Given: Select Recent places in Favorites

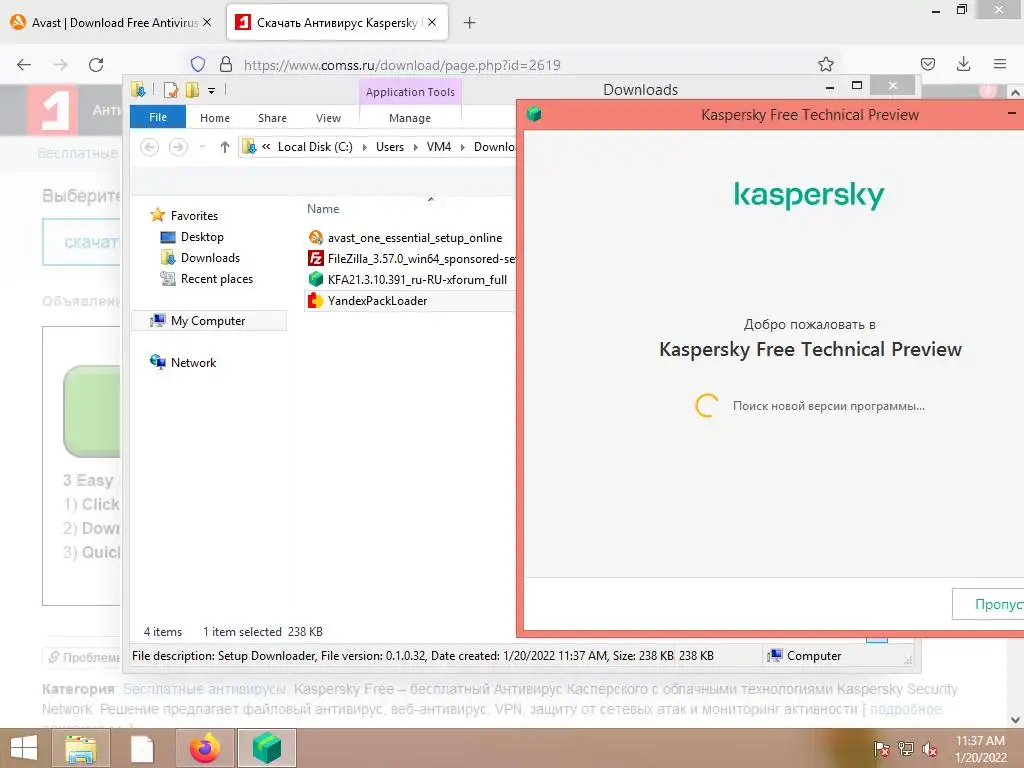Looking at the screenshot, I should point(217,279).
